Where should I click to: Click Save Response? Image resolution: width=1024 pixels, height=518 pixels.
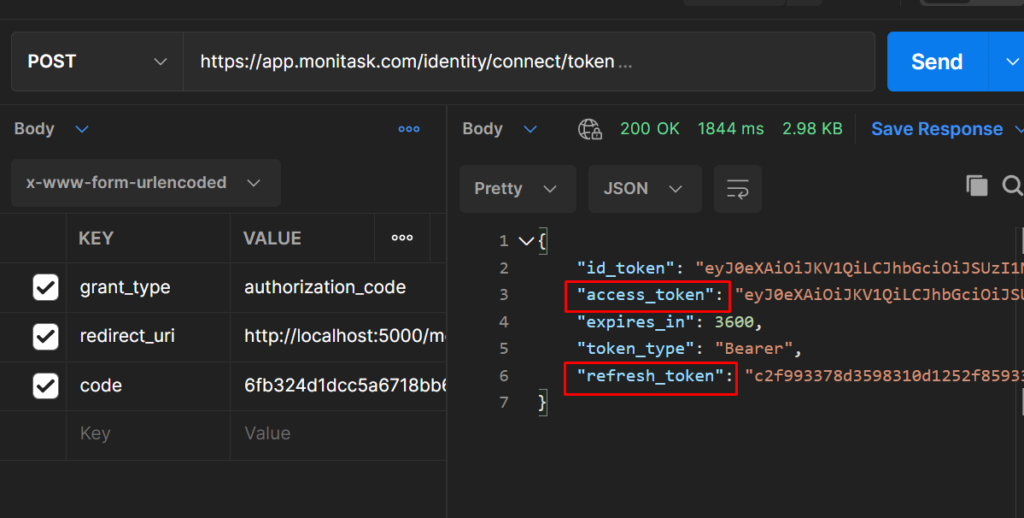coord(936,129)
